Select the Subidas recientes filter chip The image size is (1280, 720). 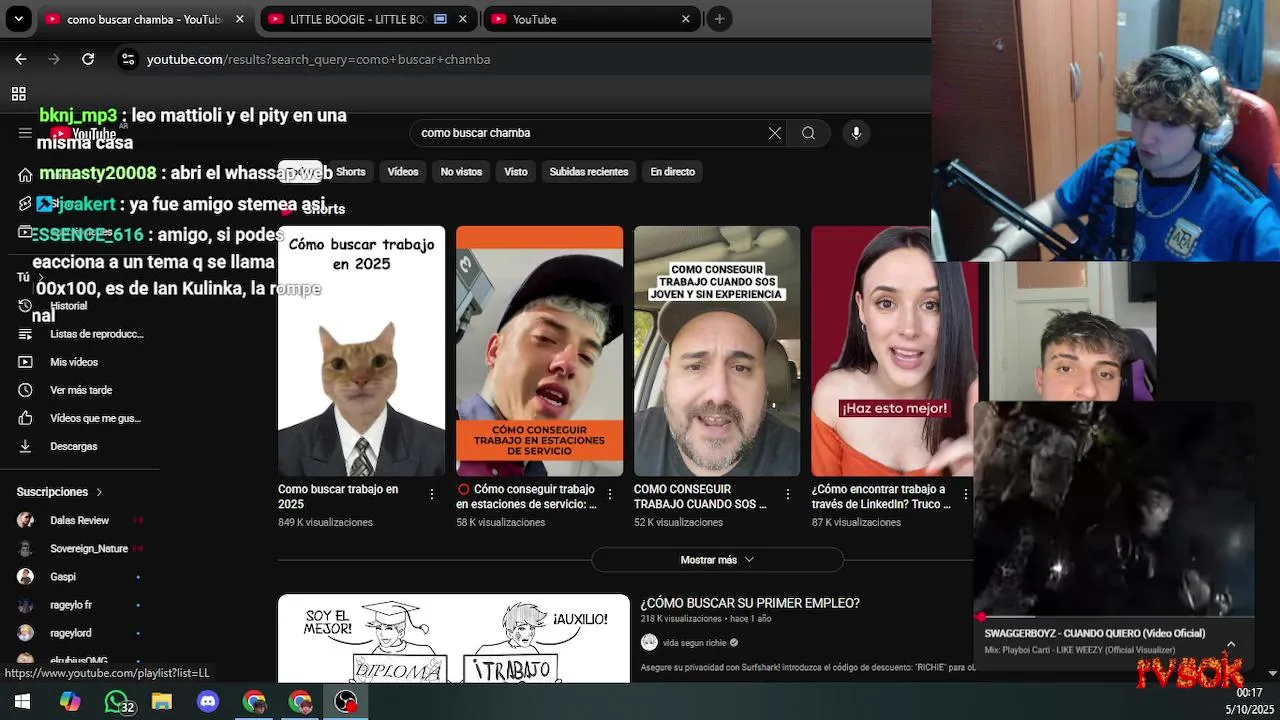589,172
